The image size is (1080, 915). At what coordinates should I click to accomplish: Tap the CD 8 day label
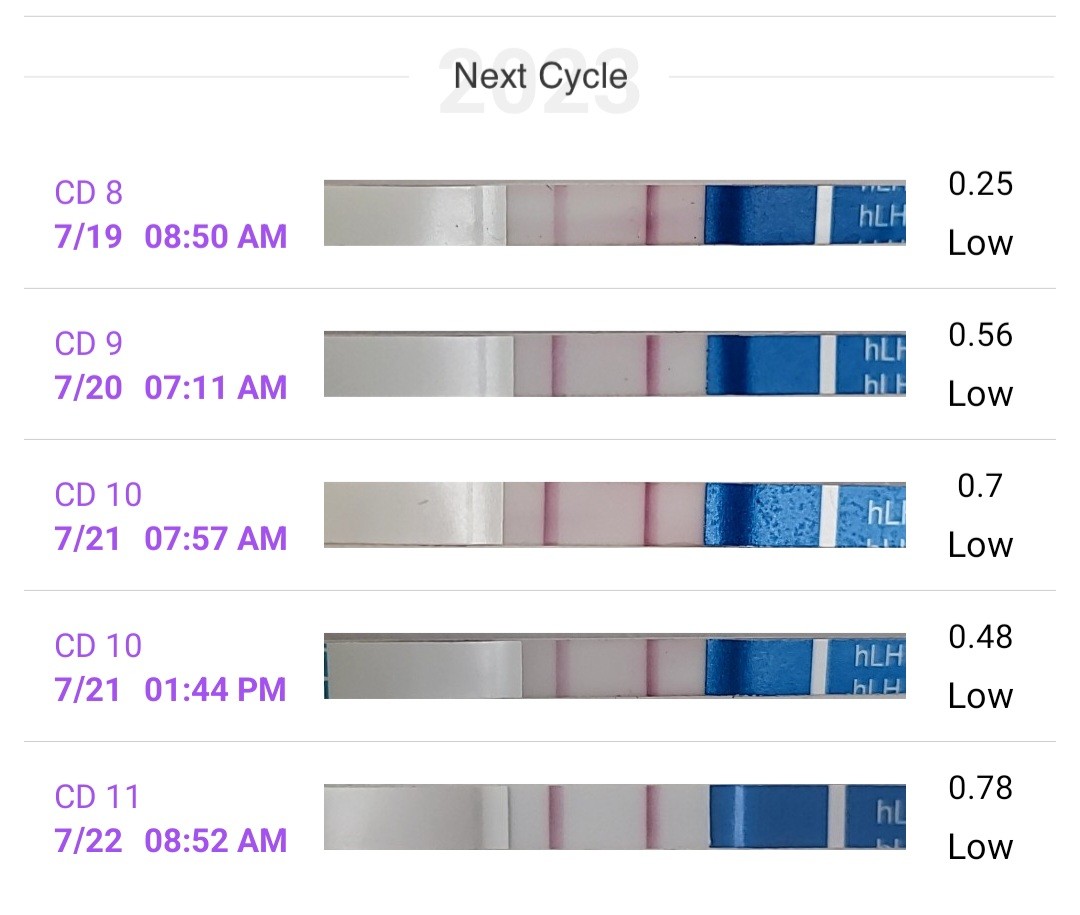[x=89, y=193]
